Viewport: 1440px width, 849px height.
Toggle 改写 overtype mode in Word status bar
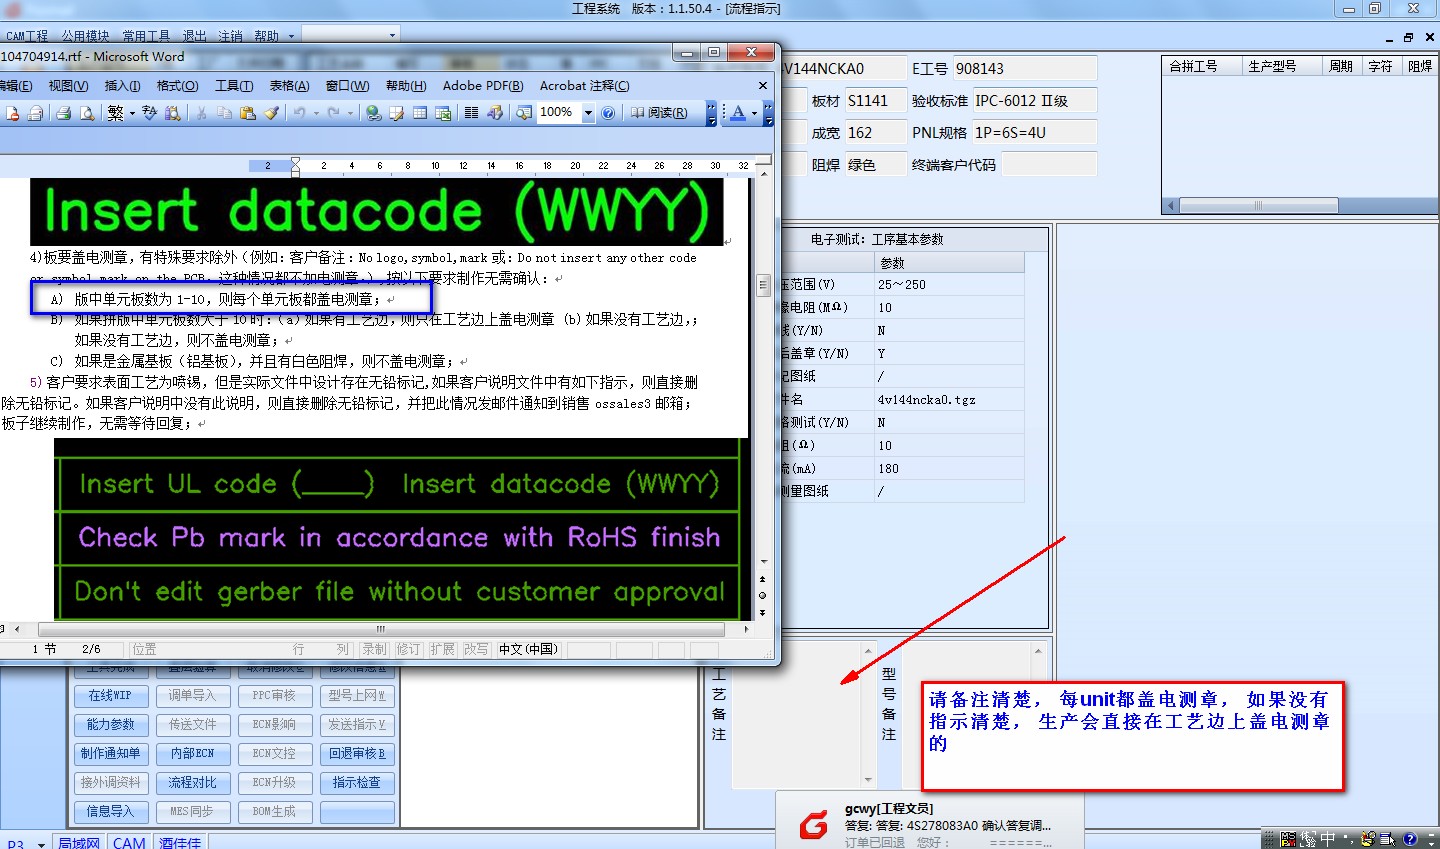476,649
